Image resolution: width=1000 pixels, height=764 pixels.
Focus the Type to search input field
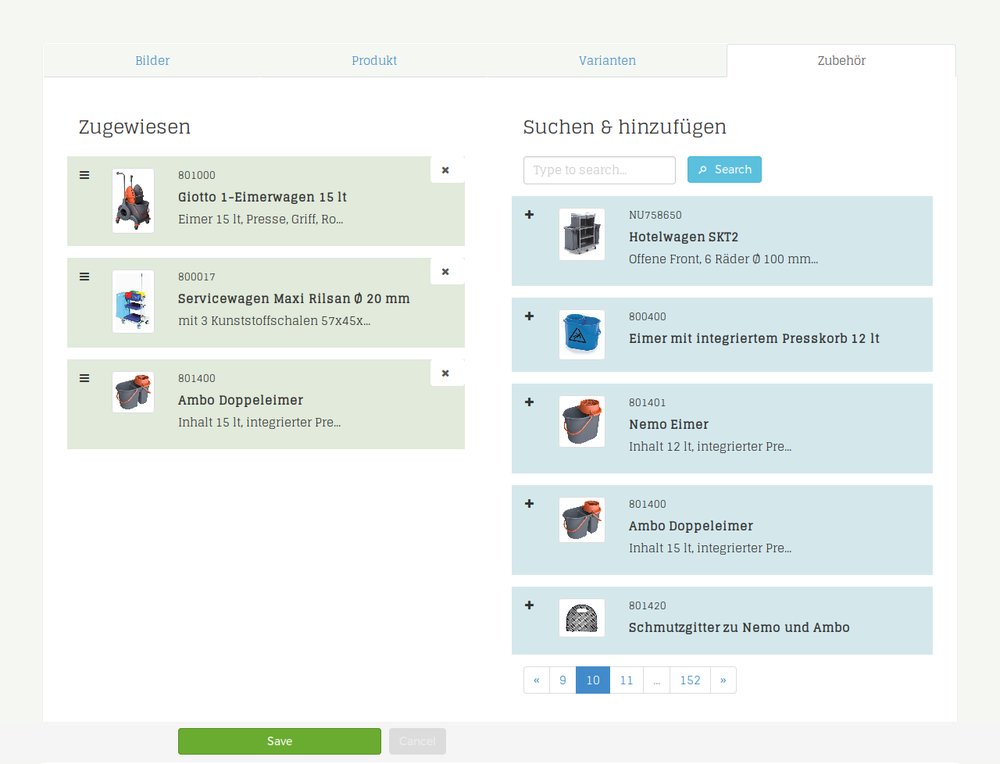click(x=598, y=169)
